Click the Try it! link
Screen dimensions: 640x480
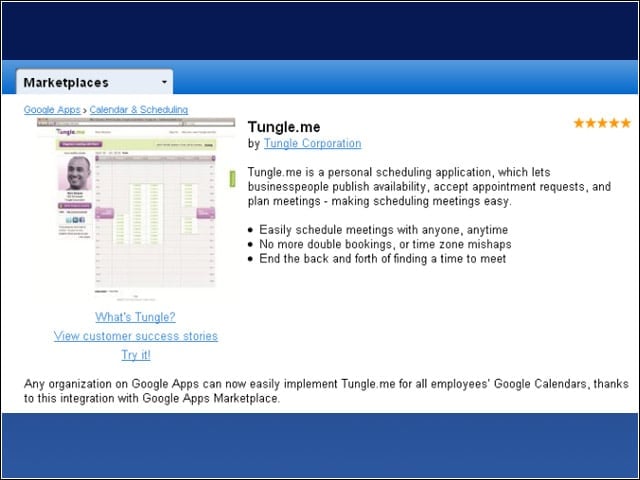(136, 355)
